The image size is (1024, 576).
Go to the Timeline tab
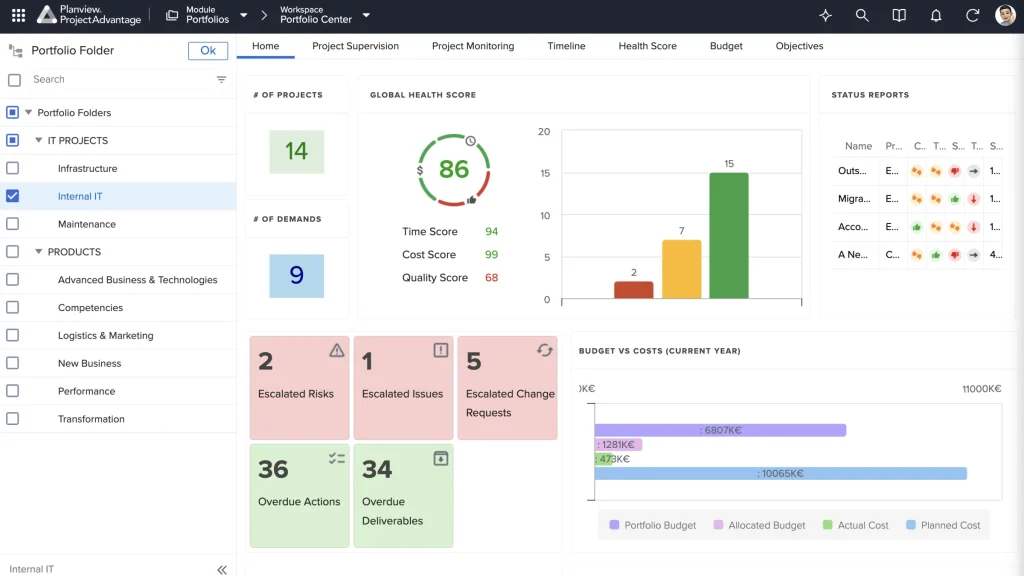pyautogui.click(x=566, y=46)
